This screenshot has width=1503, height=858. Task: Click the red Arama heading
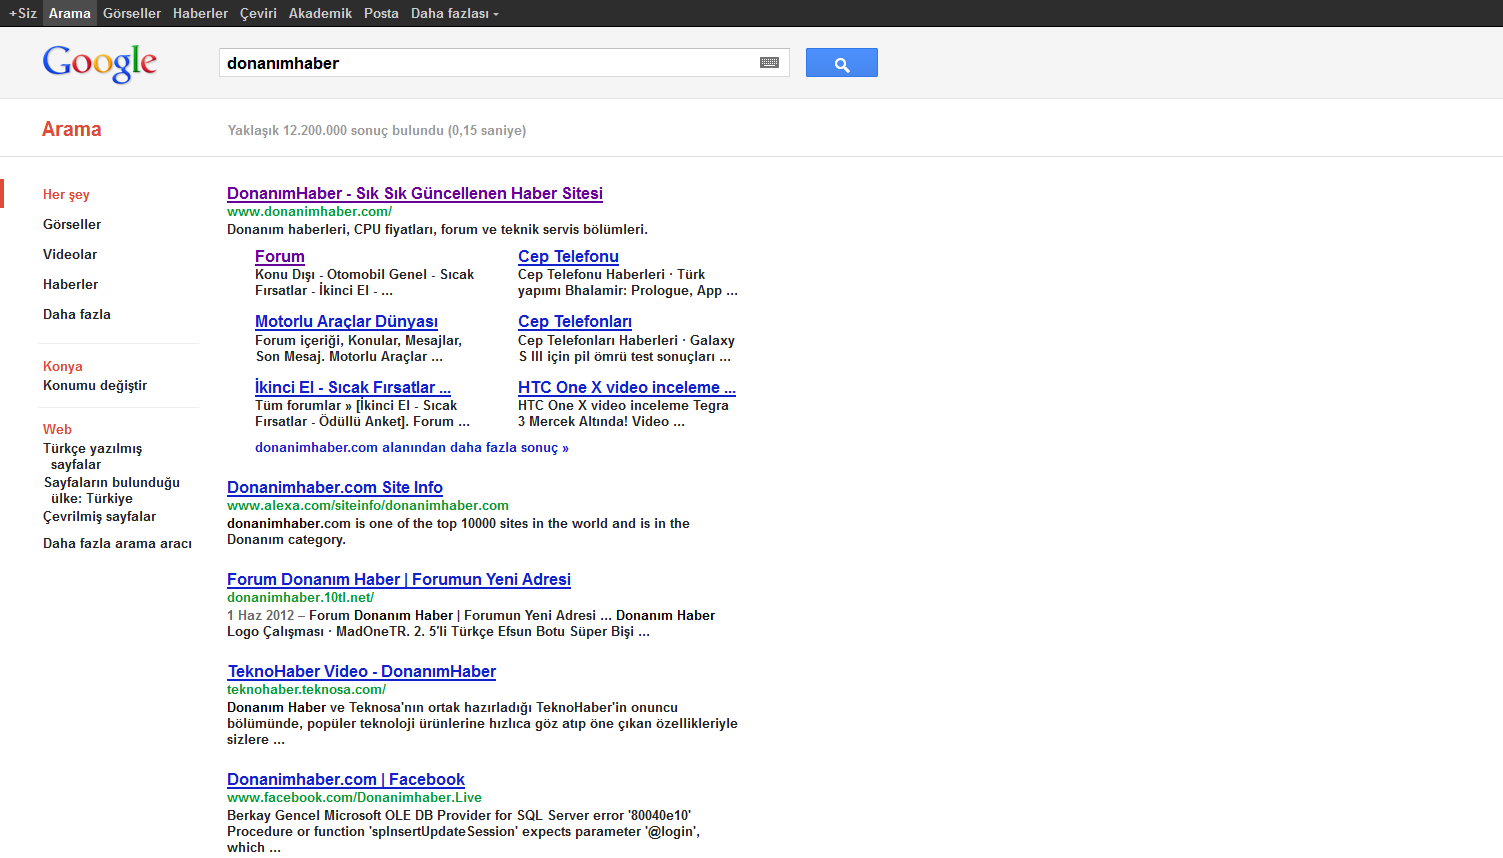(71, 129)
